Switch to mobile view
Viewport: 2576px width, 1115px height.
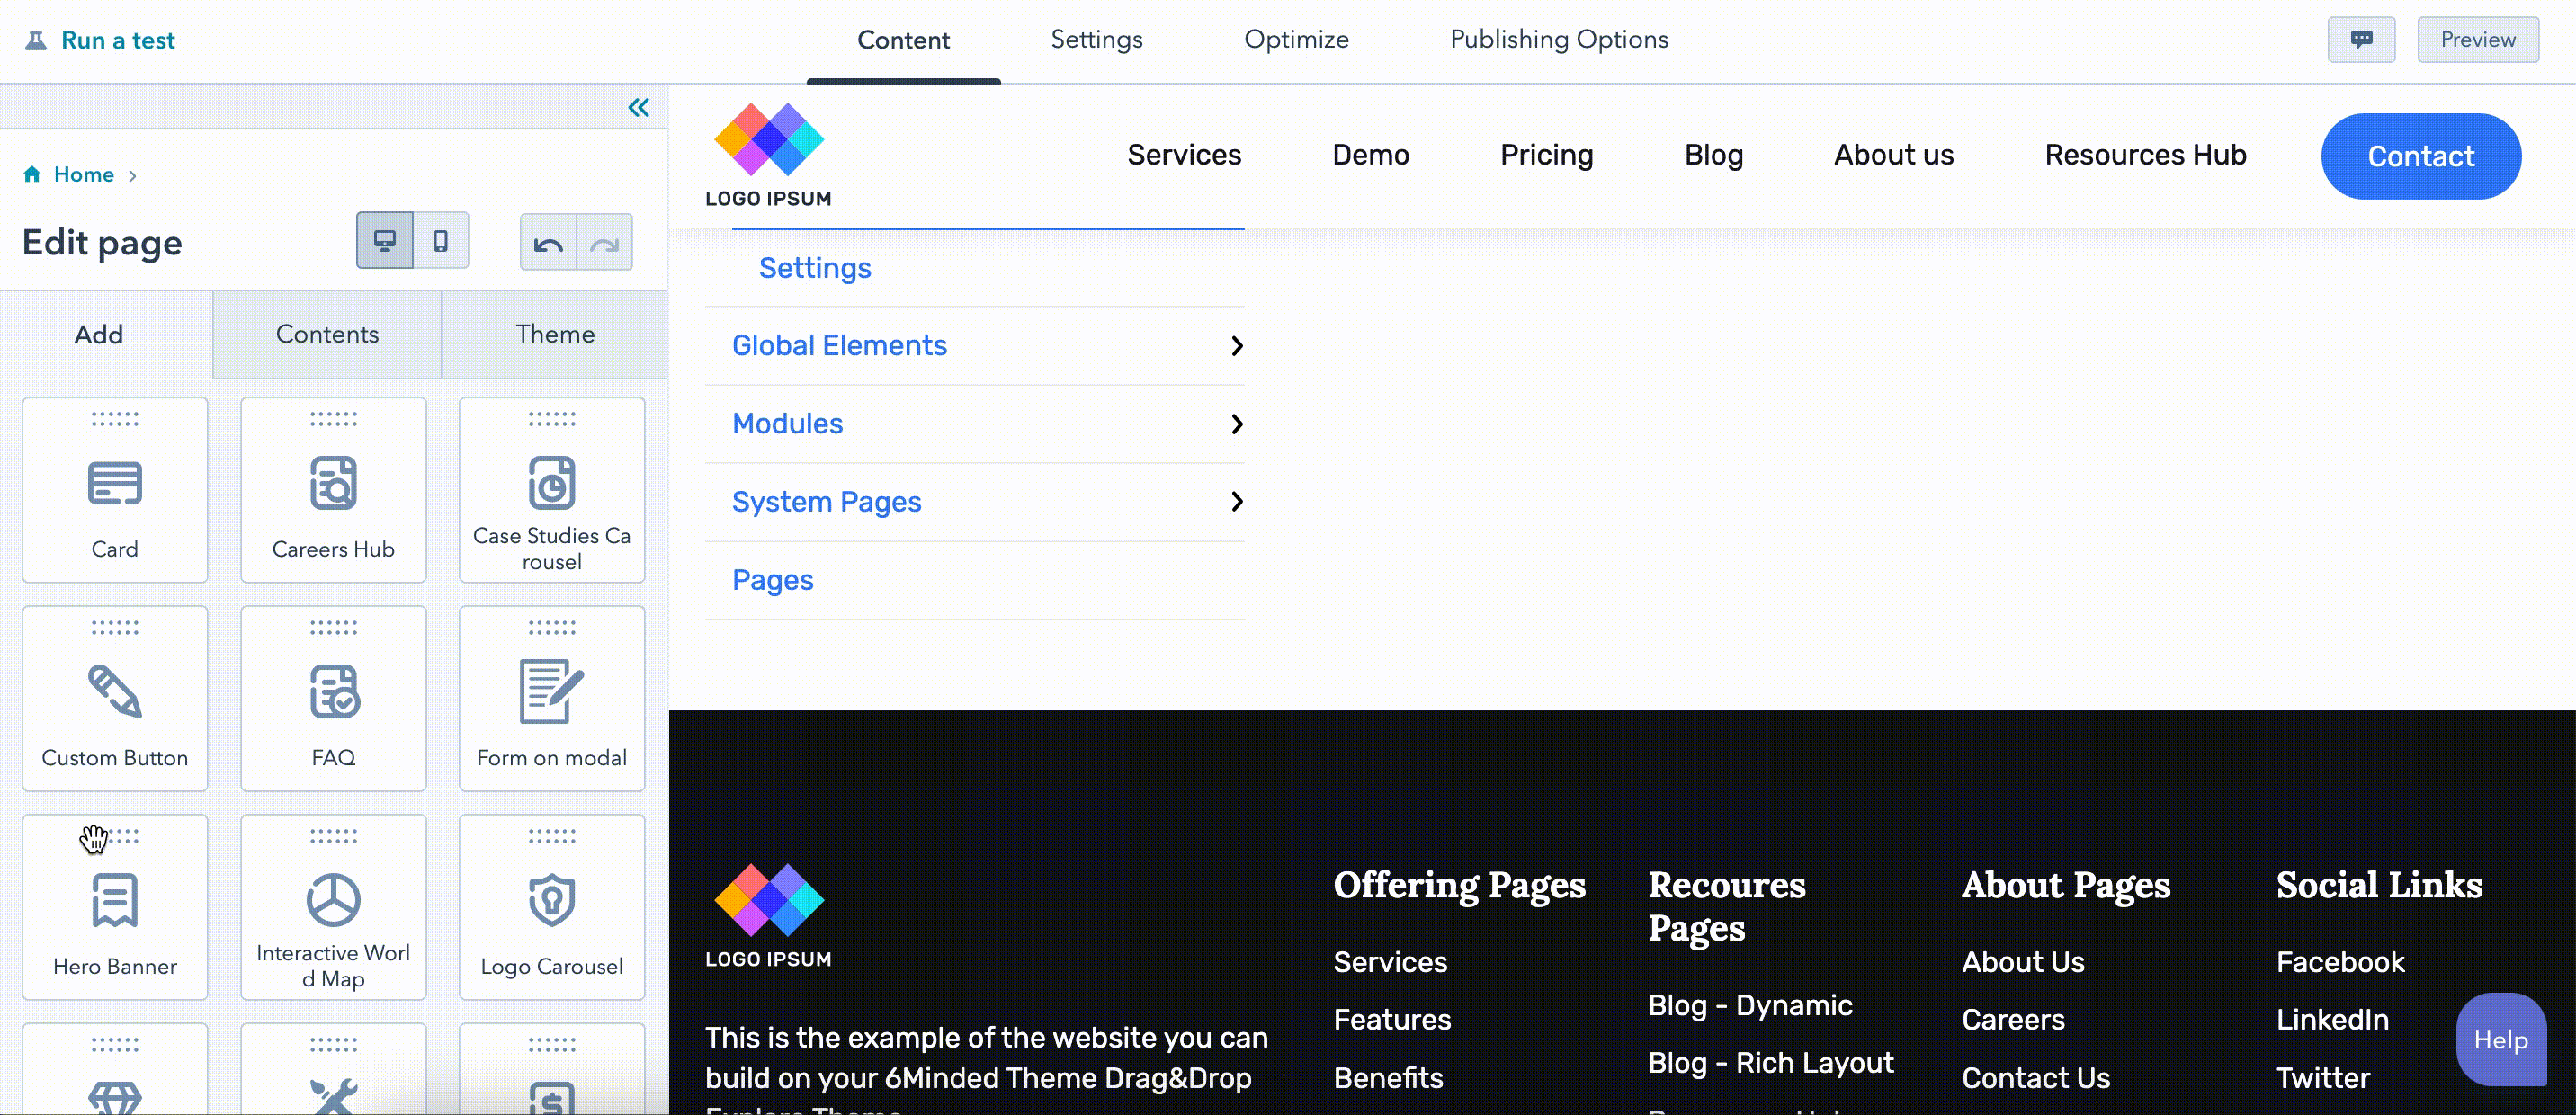441,240
